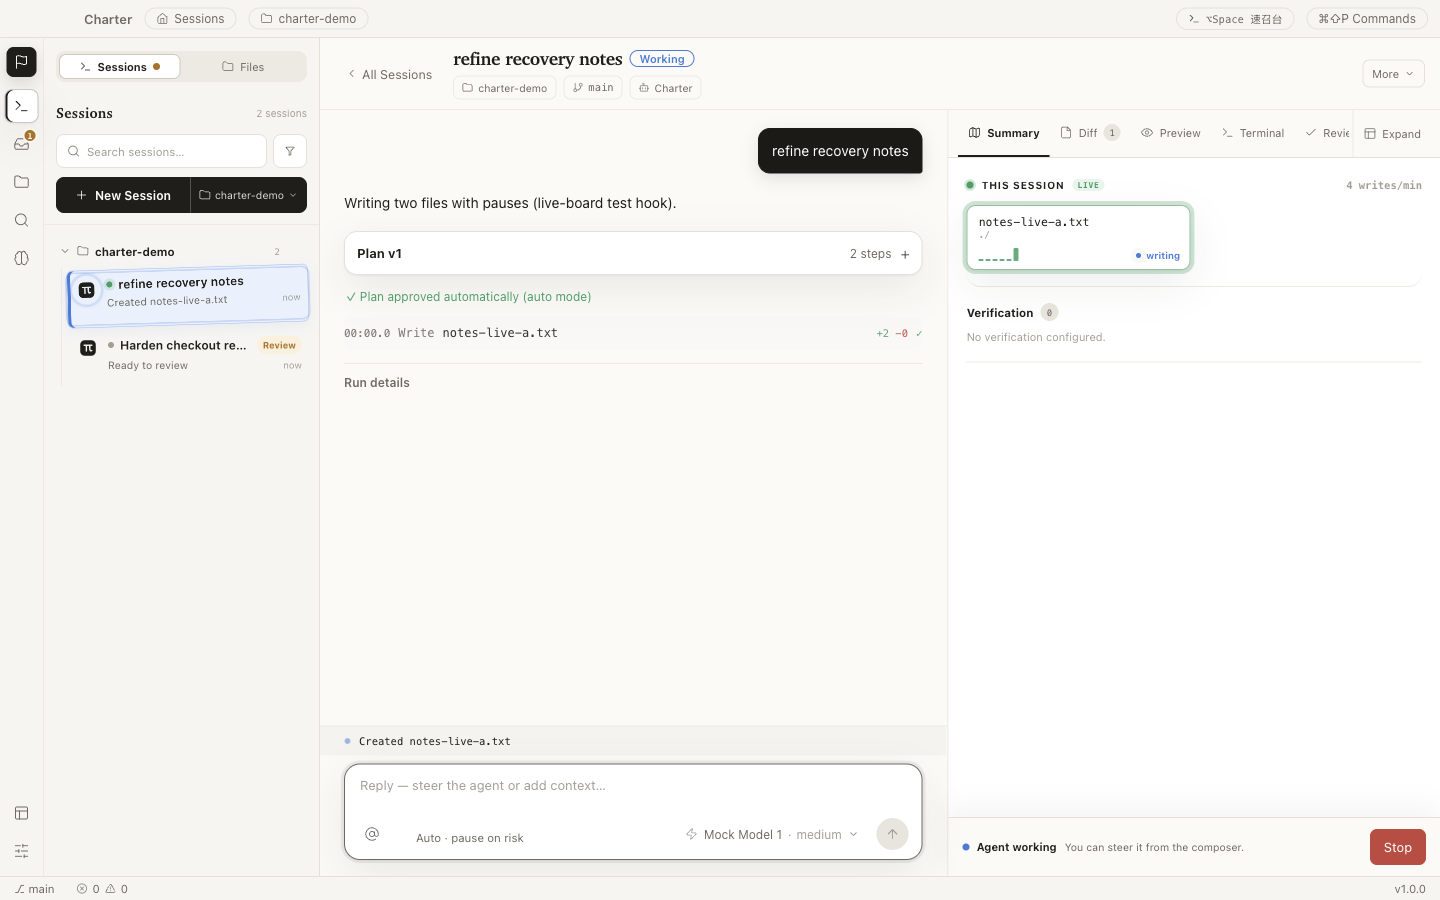Viewport: 1440px width, 900px height.
Task: Open the sliders settings icon in left rail
Action: (x=21, y=851)
